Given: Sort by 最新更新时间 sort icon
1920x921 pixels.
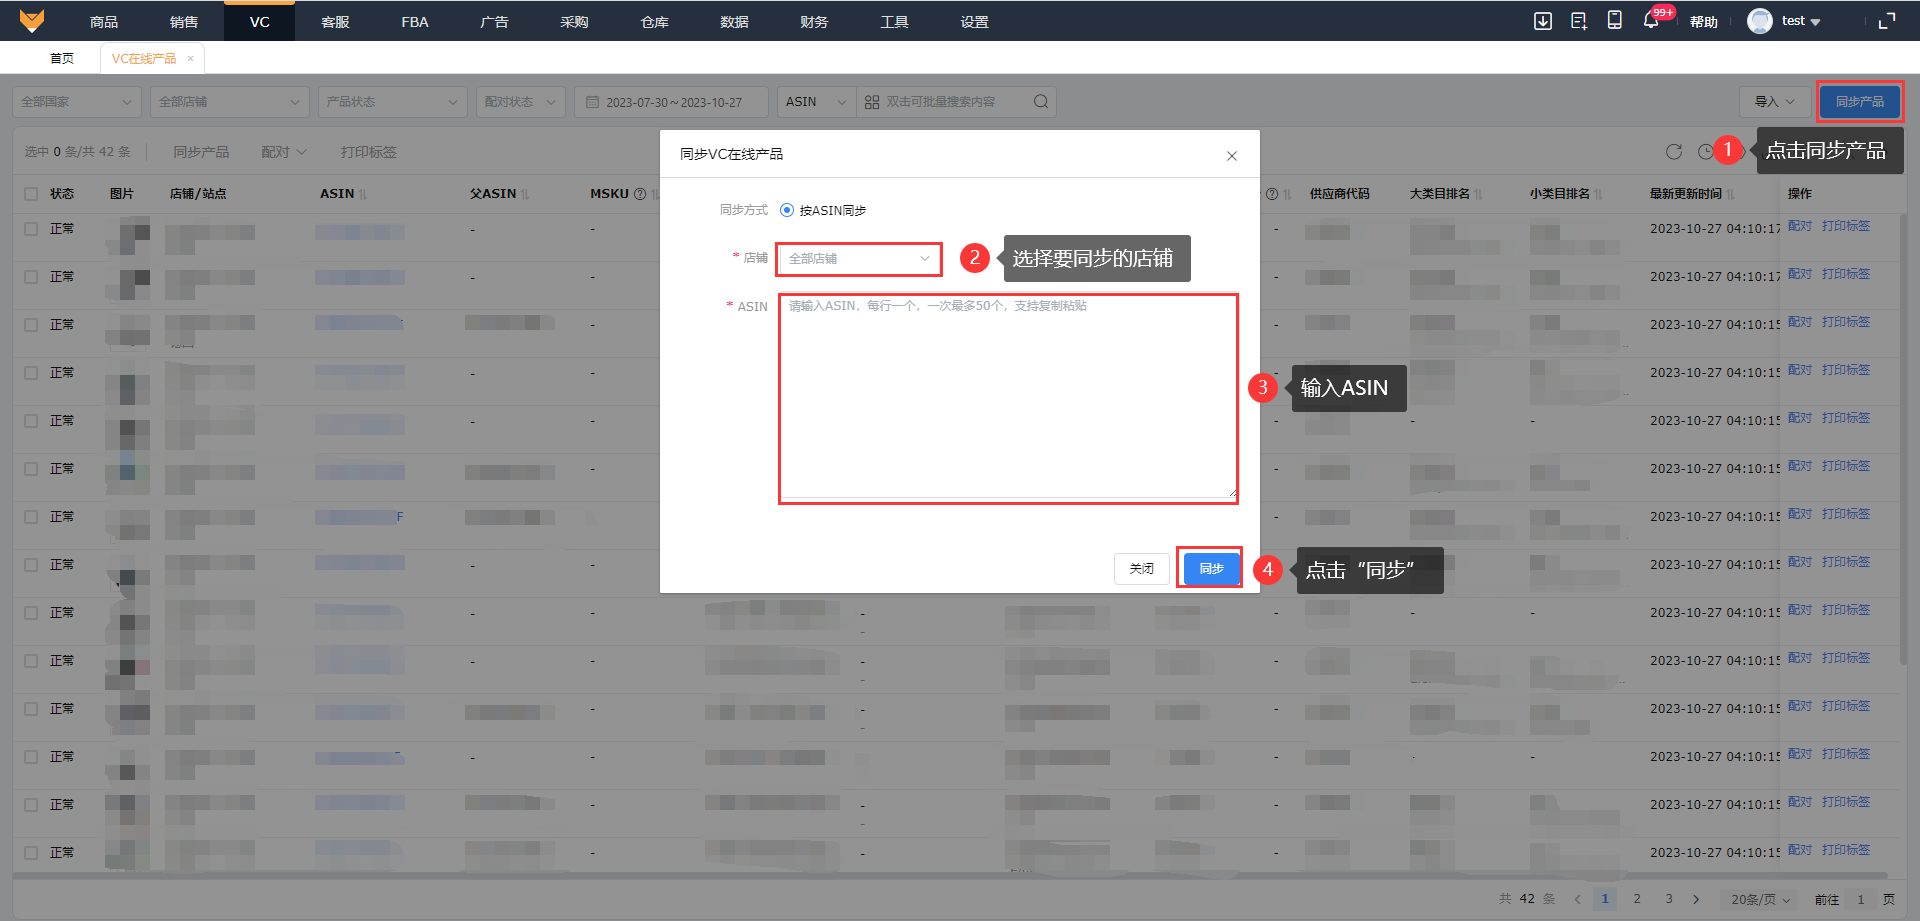Looking at the screenshot, I should point(1730,194).
